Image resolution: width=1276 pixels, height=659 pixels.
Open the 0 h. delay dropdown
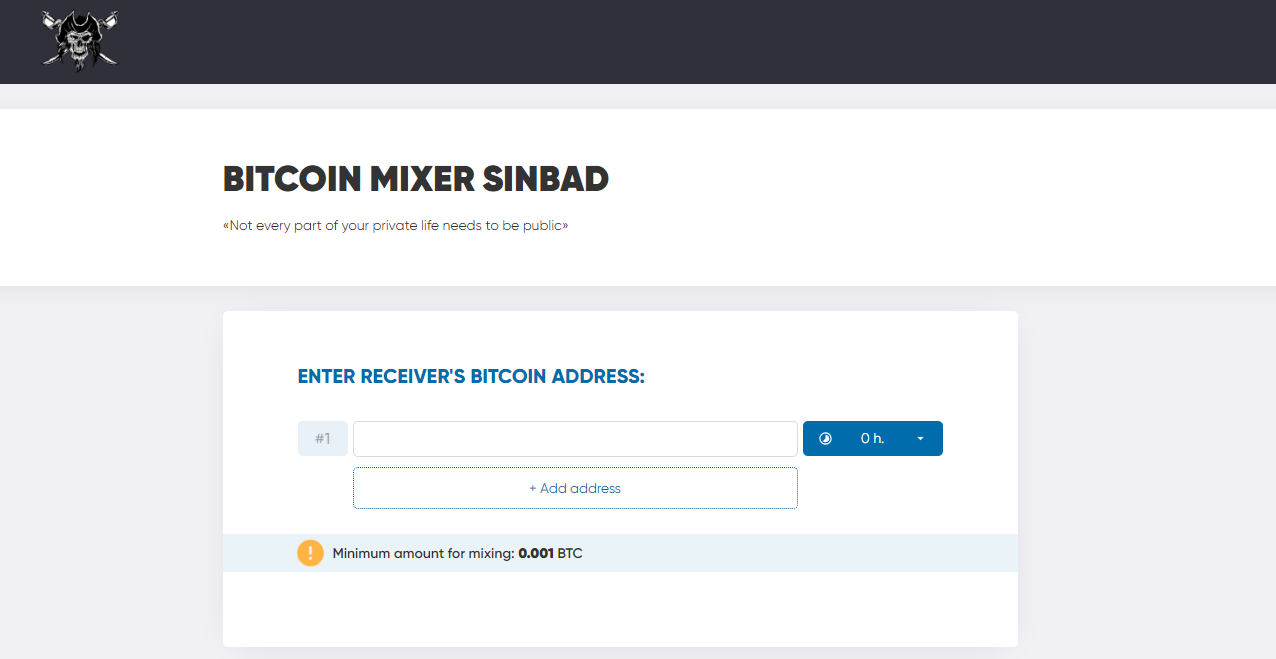(x=873, y=438)
